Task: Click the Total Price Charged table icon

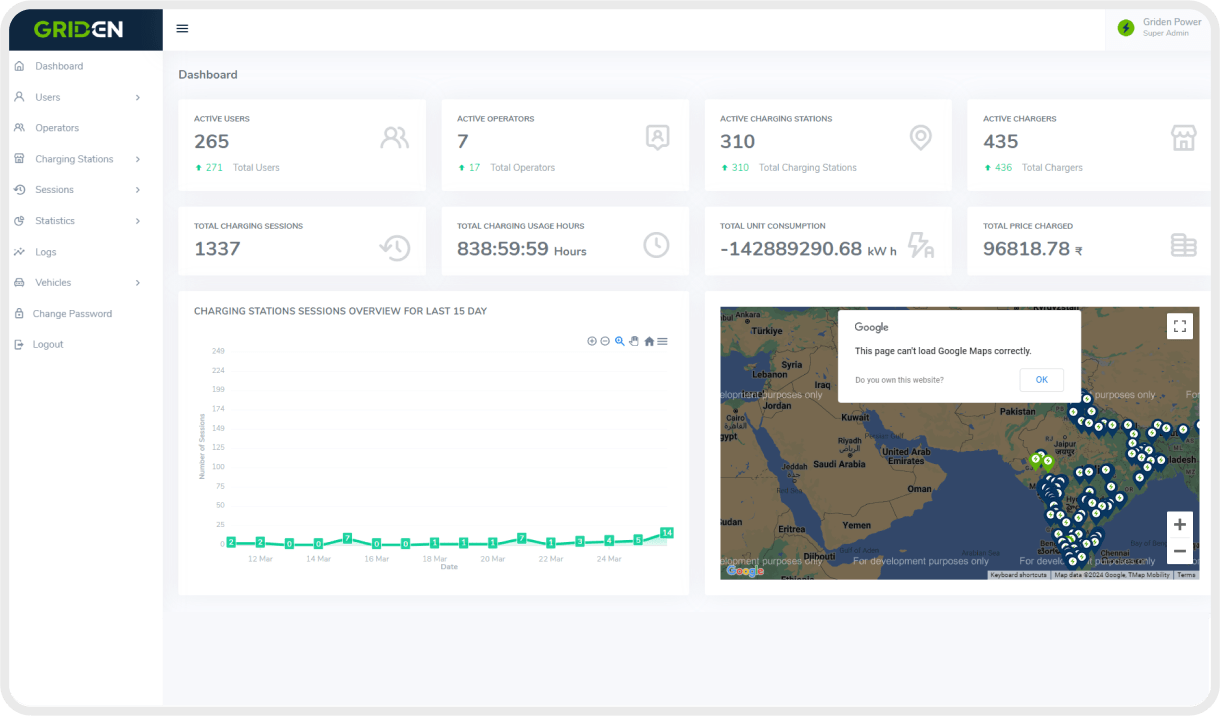Action: point(1183,245)
